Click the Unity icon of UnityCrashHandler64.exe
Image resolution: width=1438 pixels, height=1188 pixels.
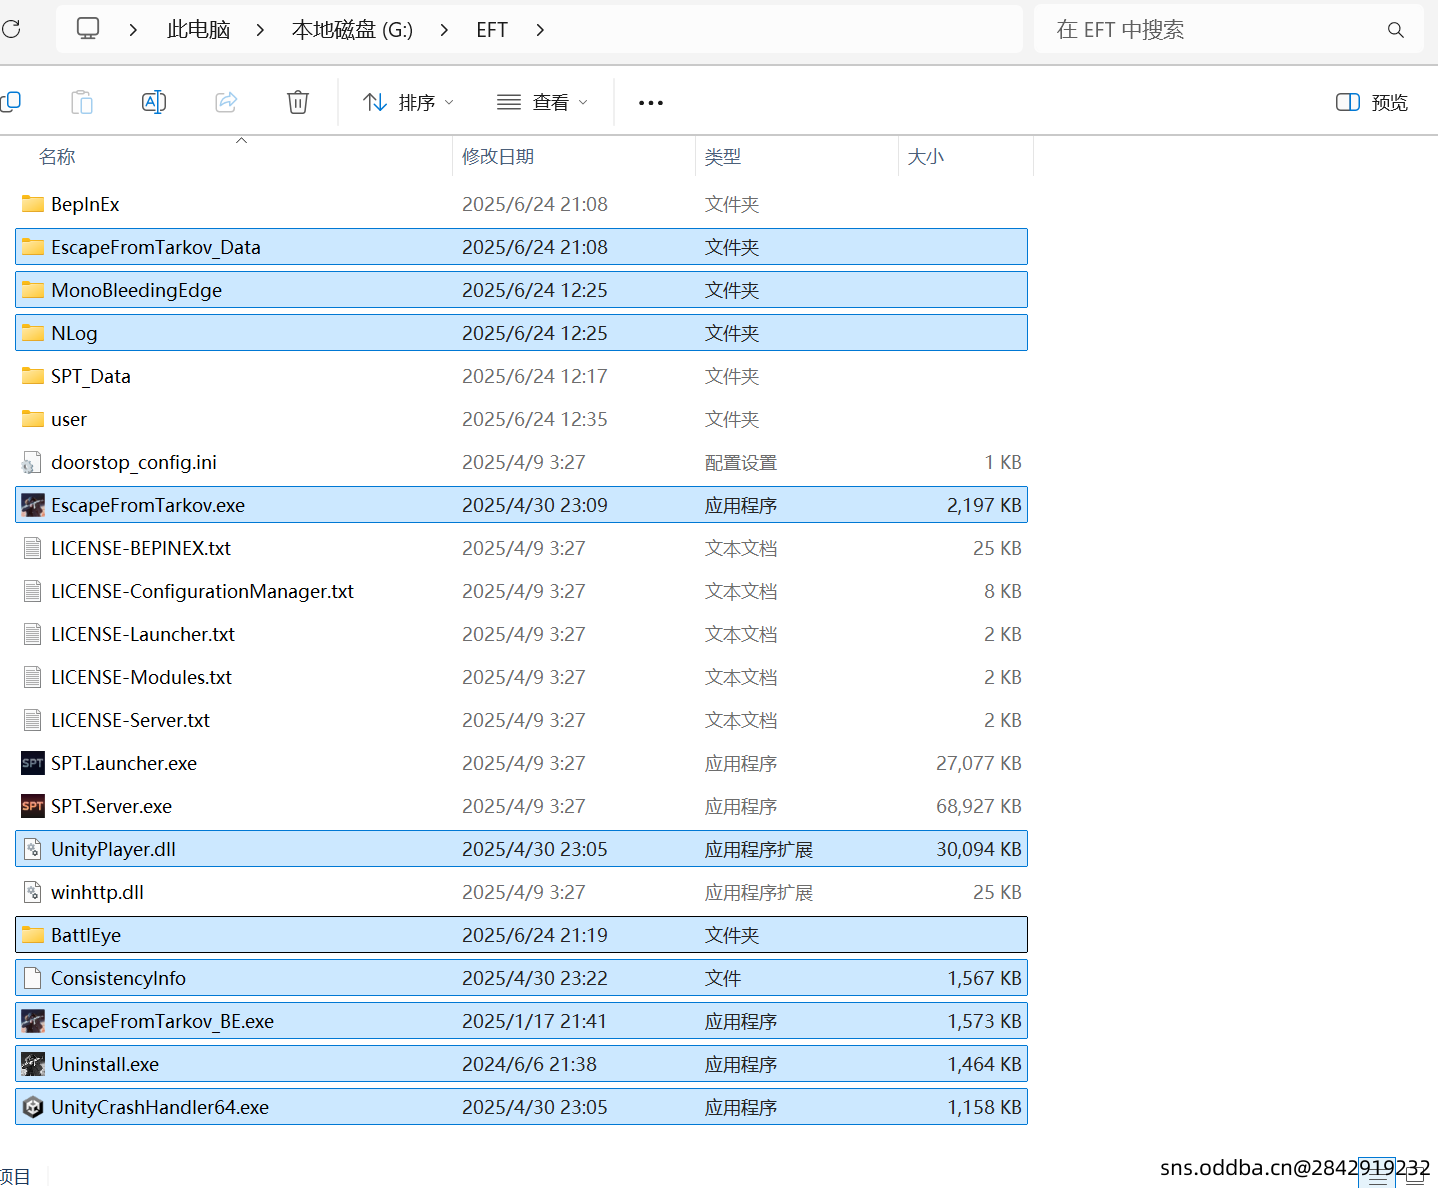[33, 1107]
